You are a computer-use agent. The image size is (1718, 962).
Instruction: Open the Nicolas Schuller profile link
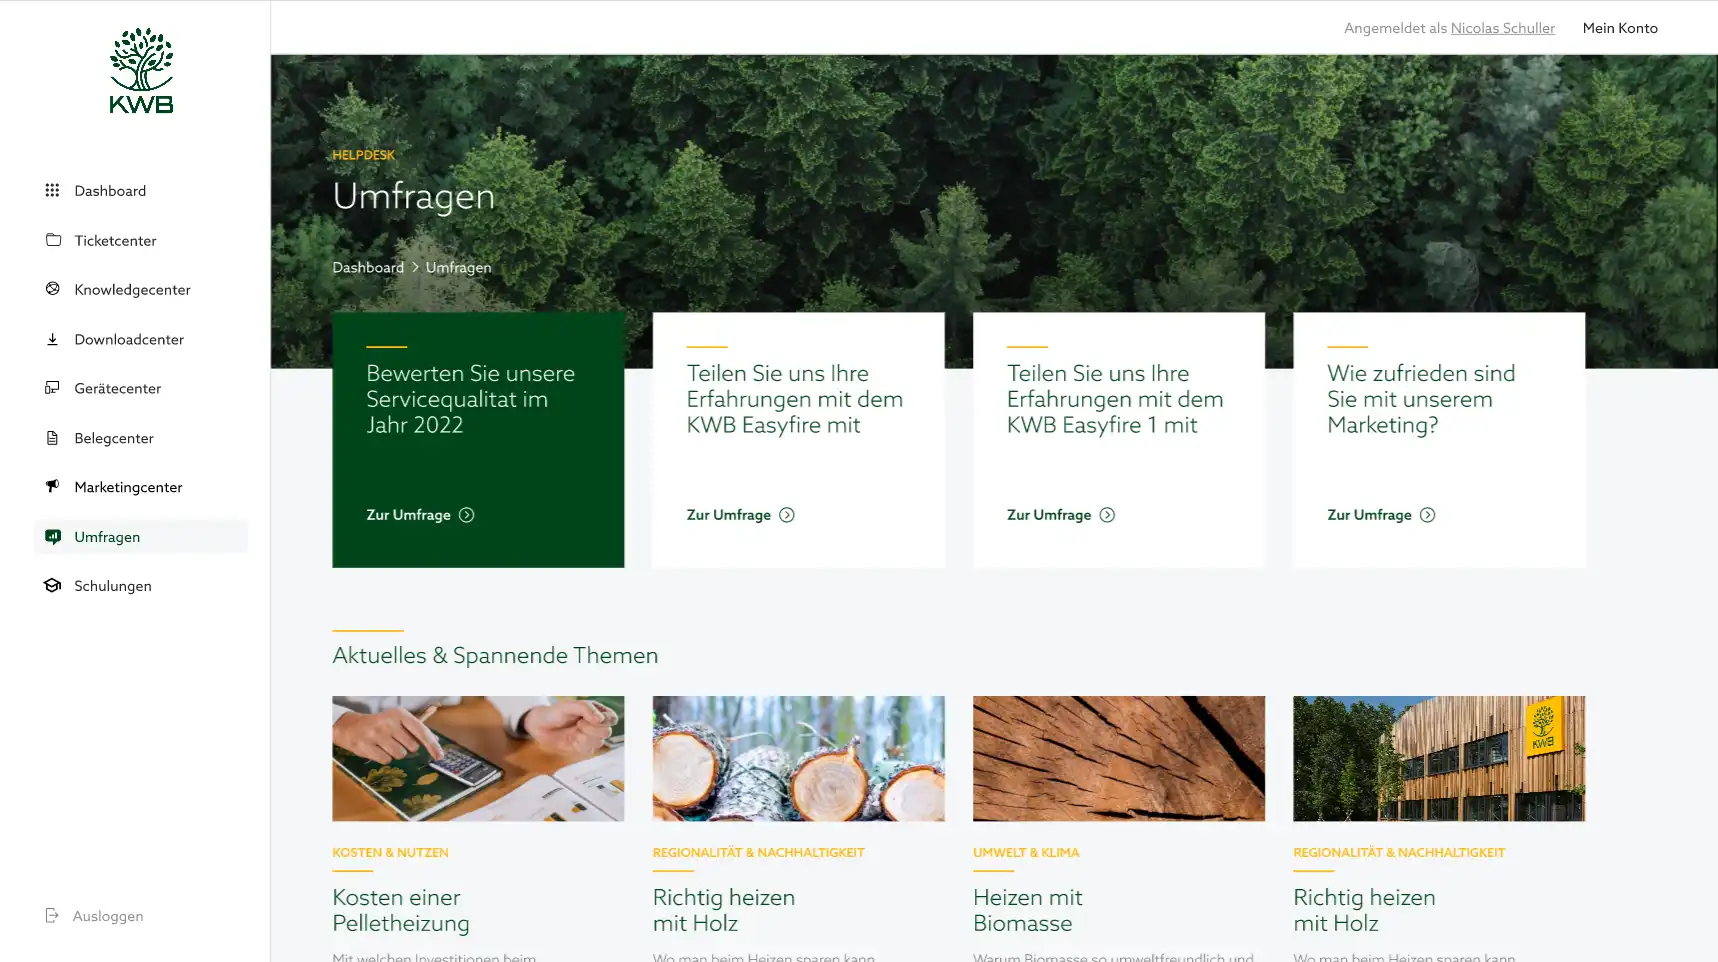1502,28
